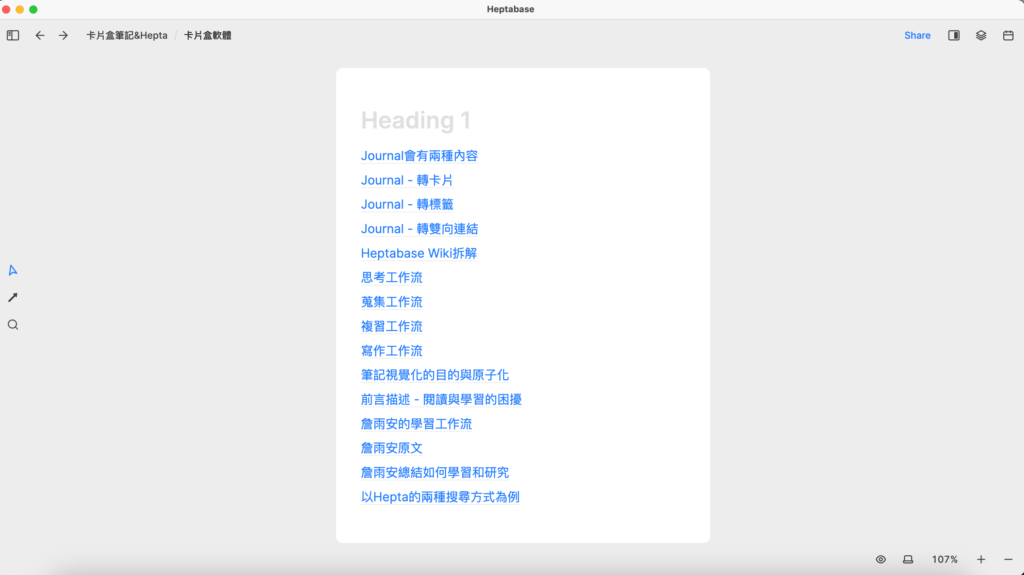Open link 寫作工作流

tap(392, 351)
